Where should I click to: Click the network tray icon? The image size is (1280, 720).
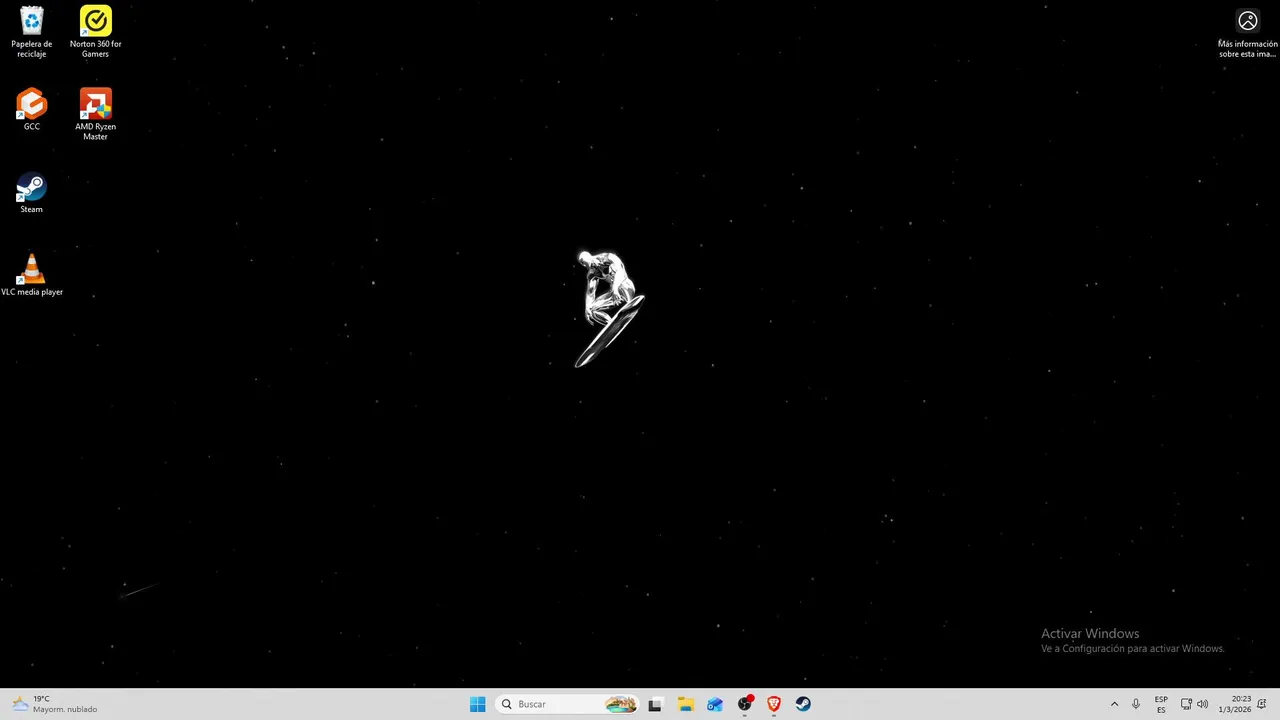[x=1186, y=704]
